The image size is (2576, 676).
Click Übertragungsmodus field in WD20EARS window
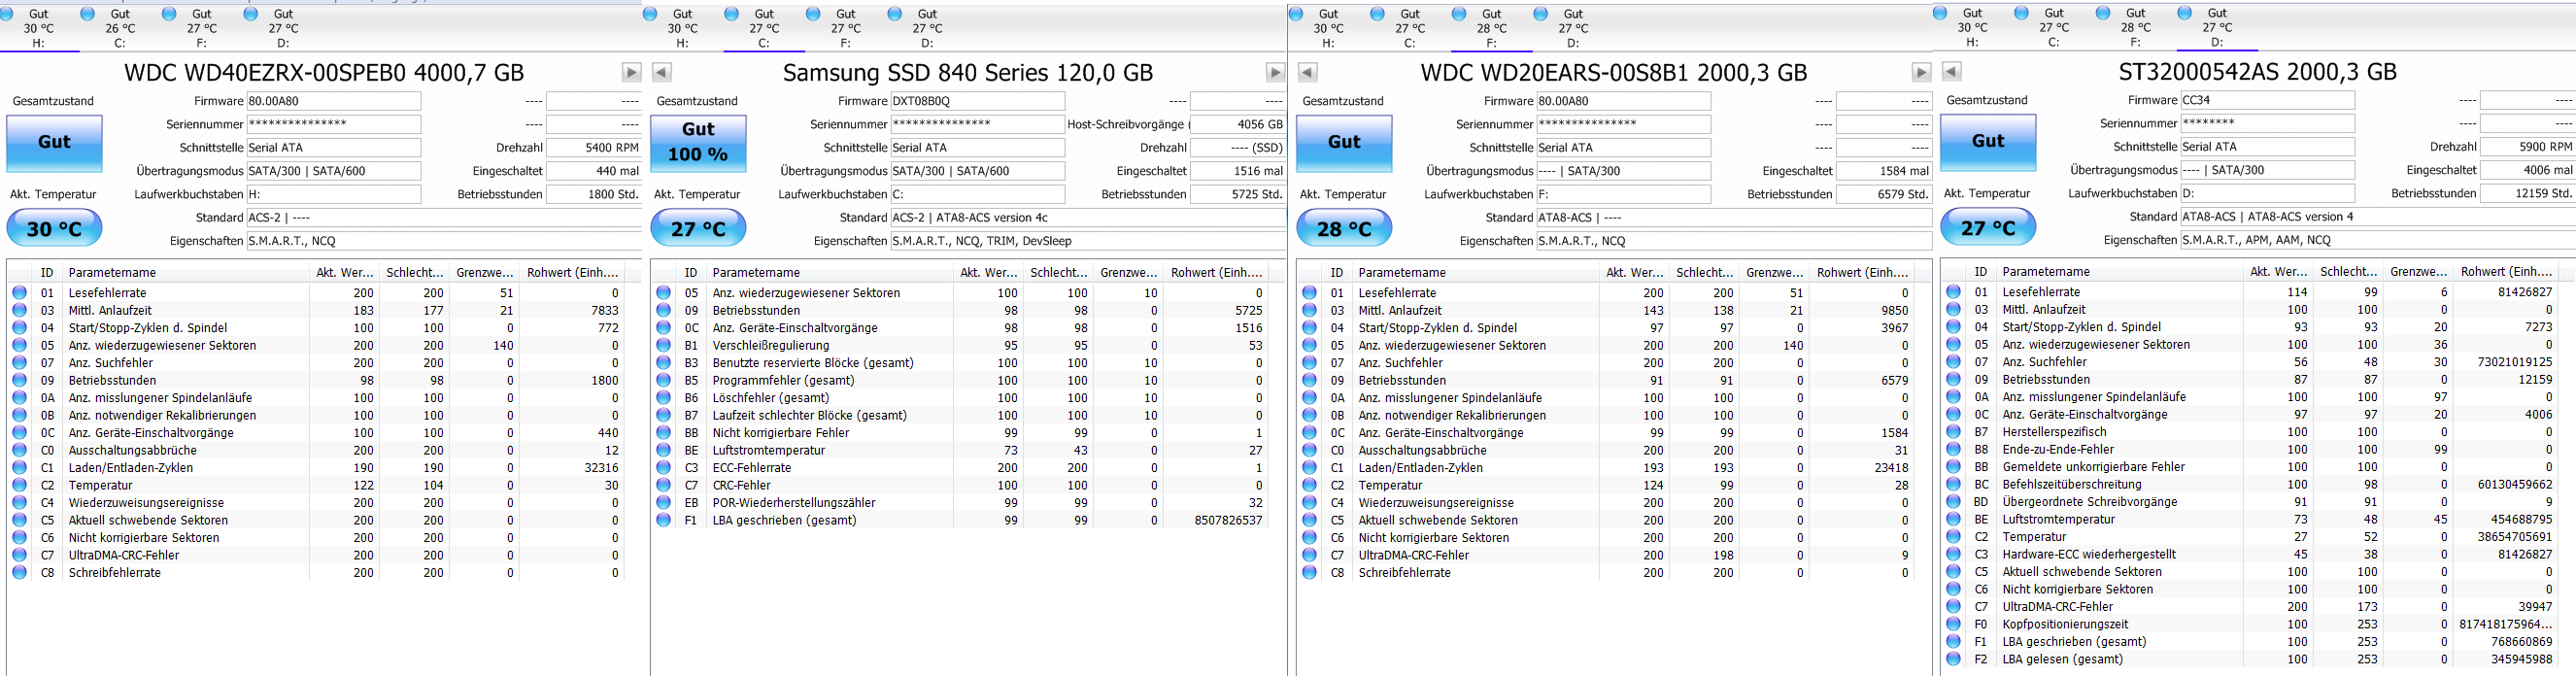pyautogui.click(x=1623, y=171)
